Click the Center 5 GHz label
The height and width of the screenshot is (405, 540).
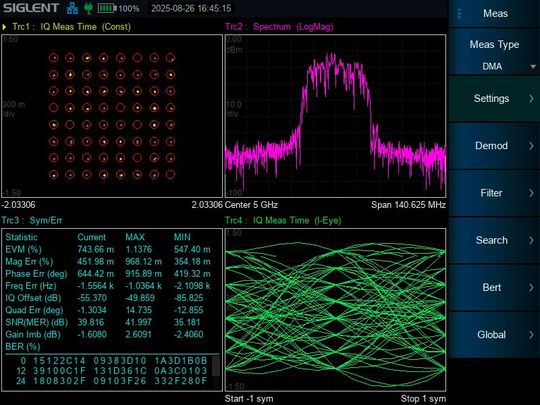pos(251,205)
